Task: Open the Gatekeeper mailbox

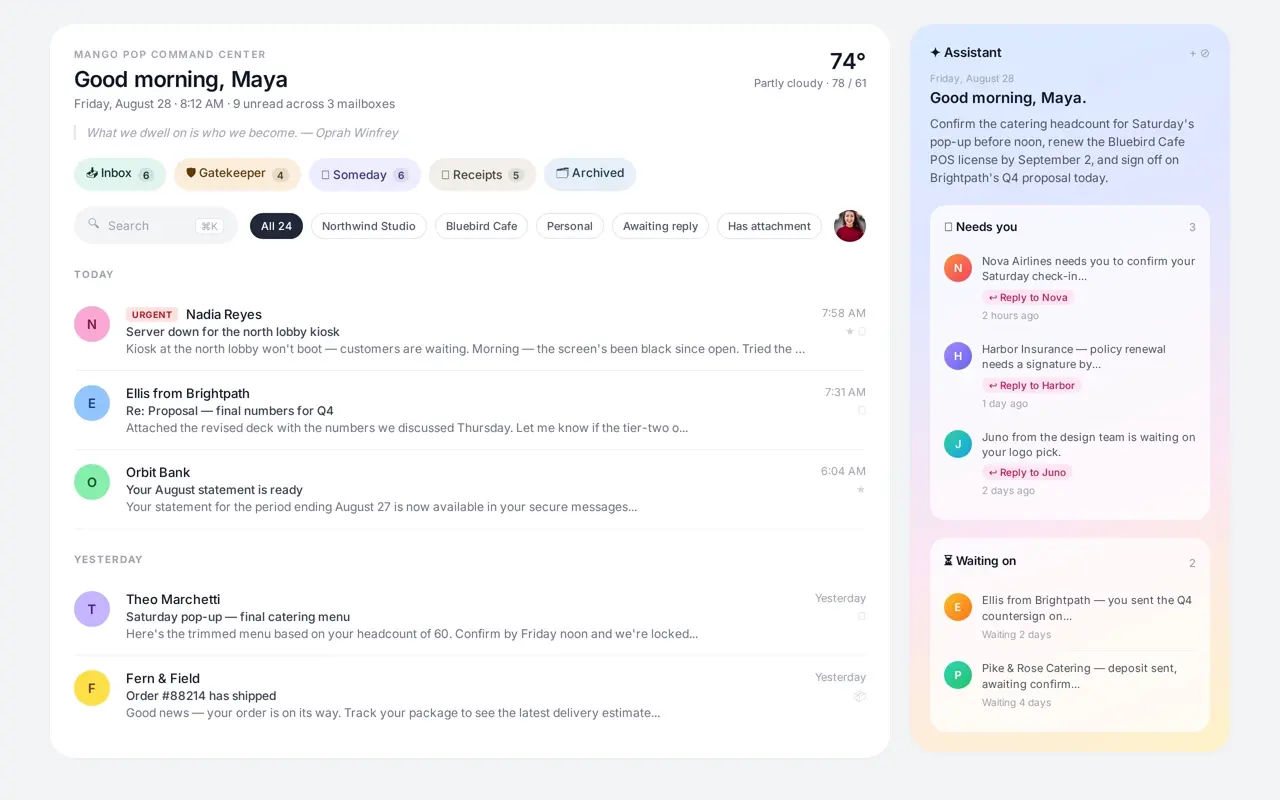Action: click(237, 174)
